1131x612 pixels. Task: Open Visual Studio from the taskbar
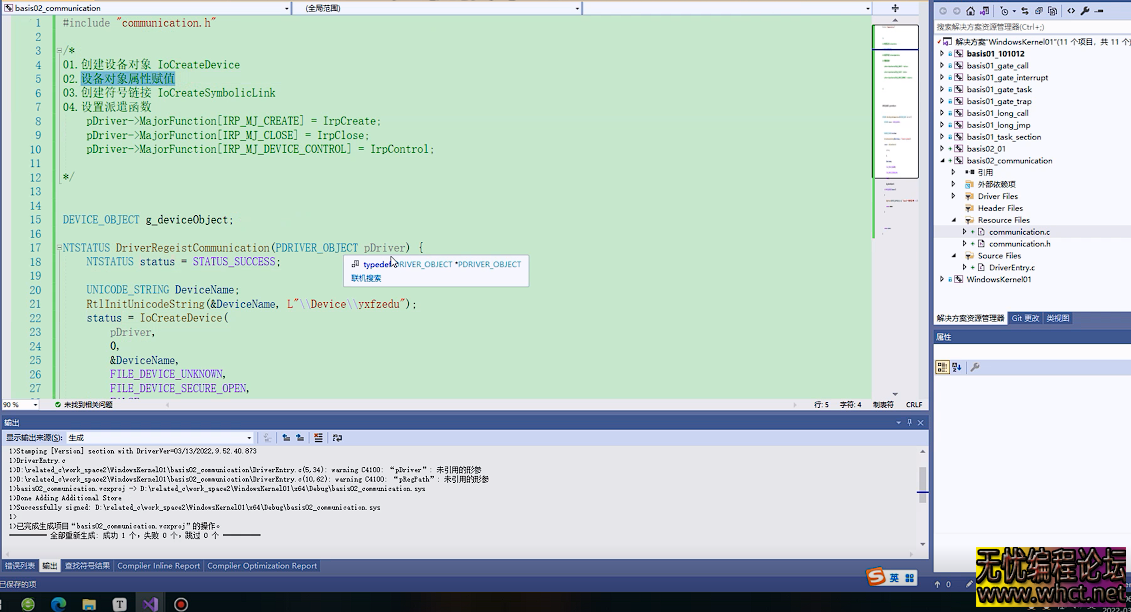click(150, 604)
